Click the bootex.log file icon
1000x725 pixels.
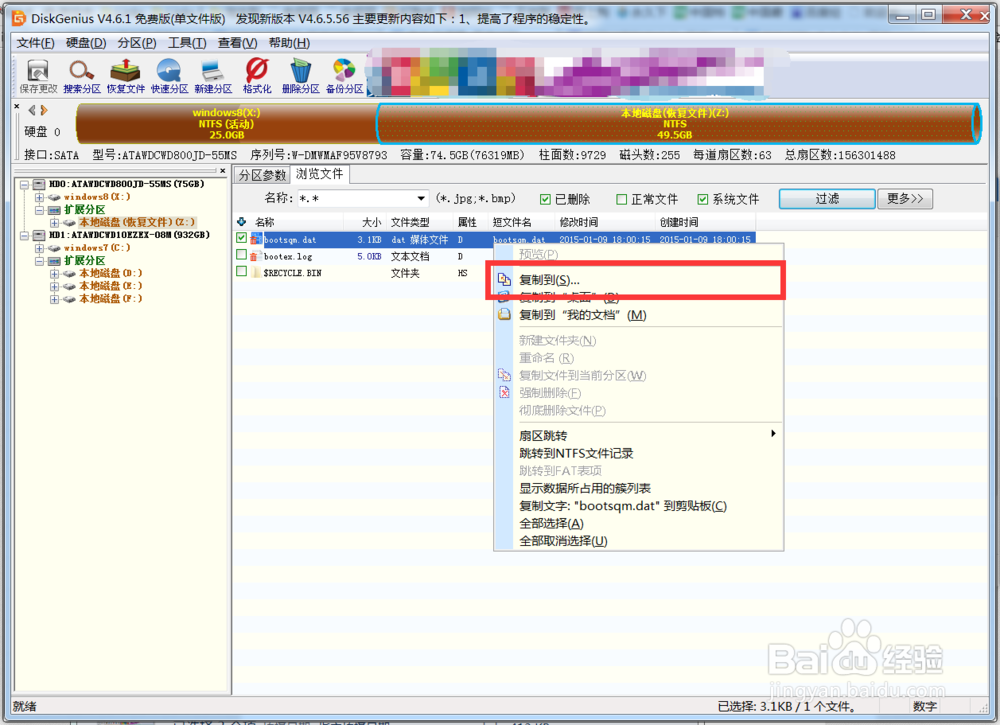[255, 256]
